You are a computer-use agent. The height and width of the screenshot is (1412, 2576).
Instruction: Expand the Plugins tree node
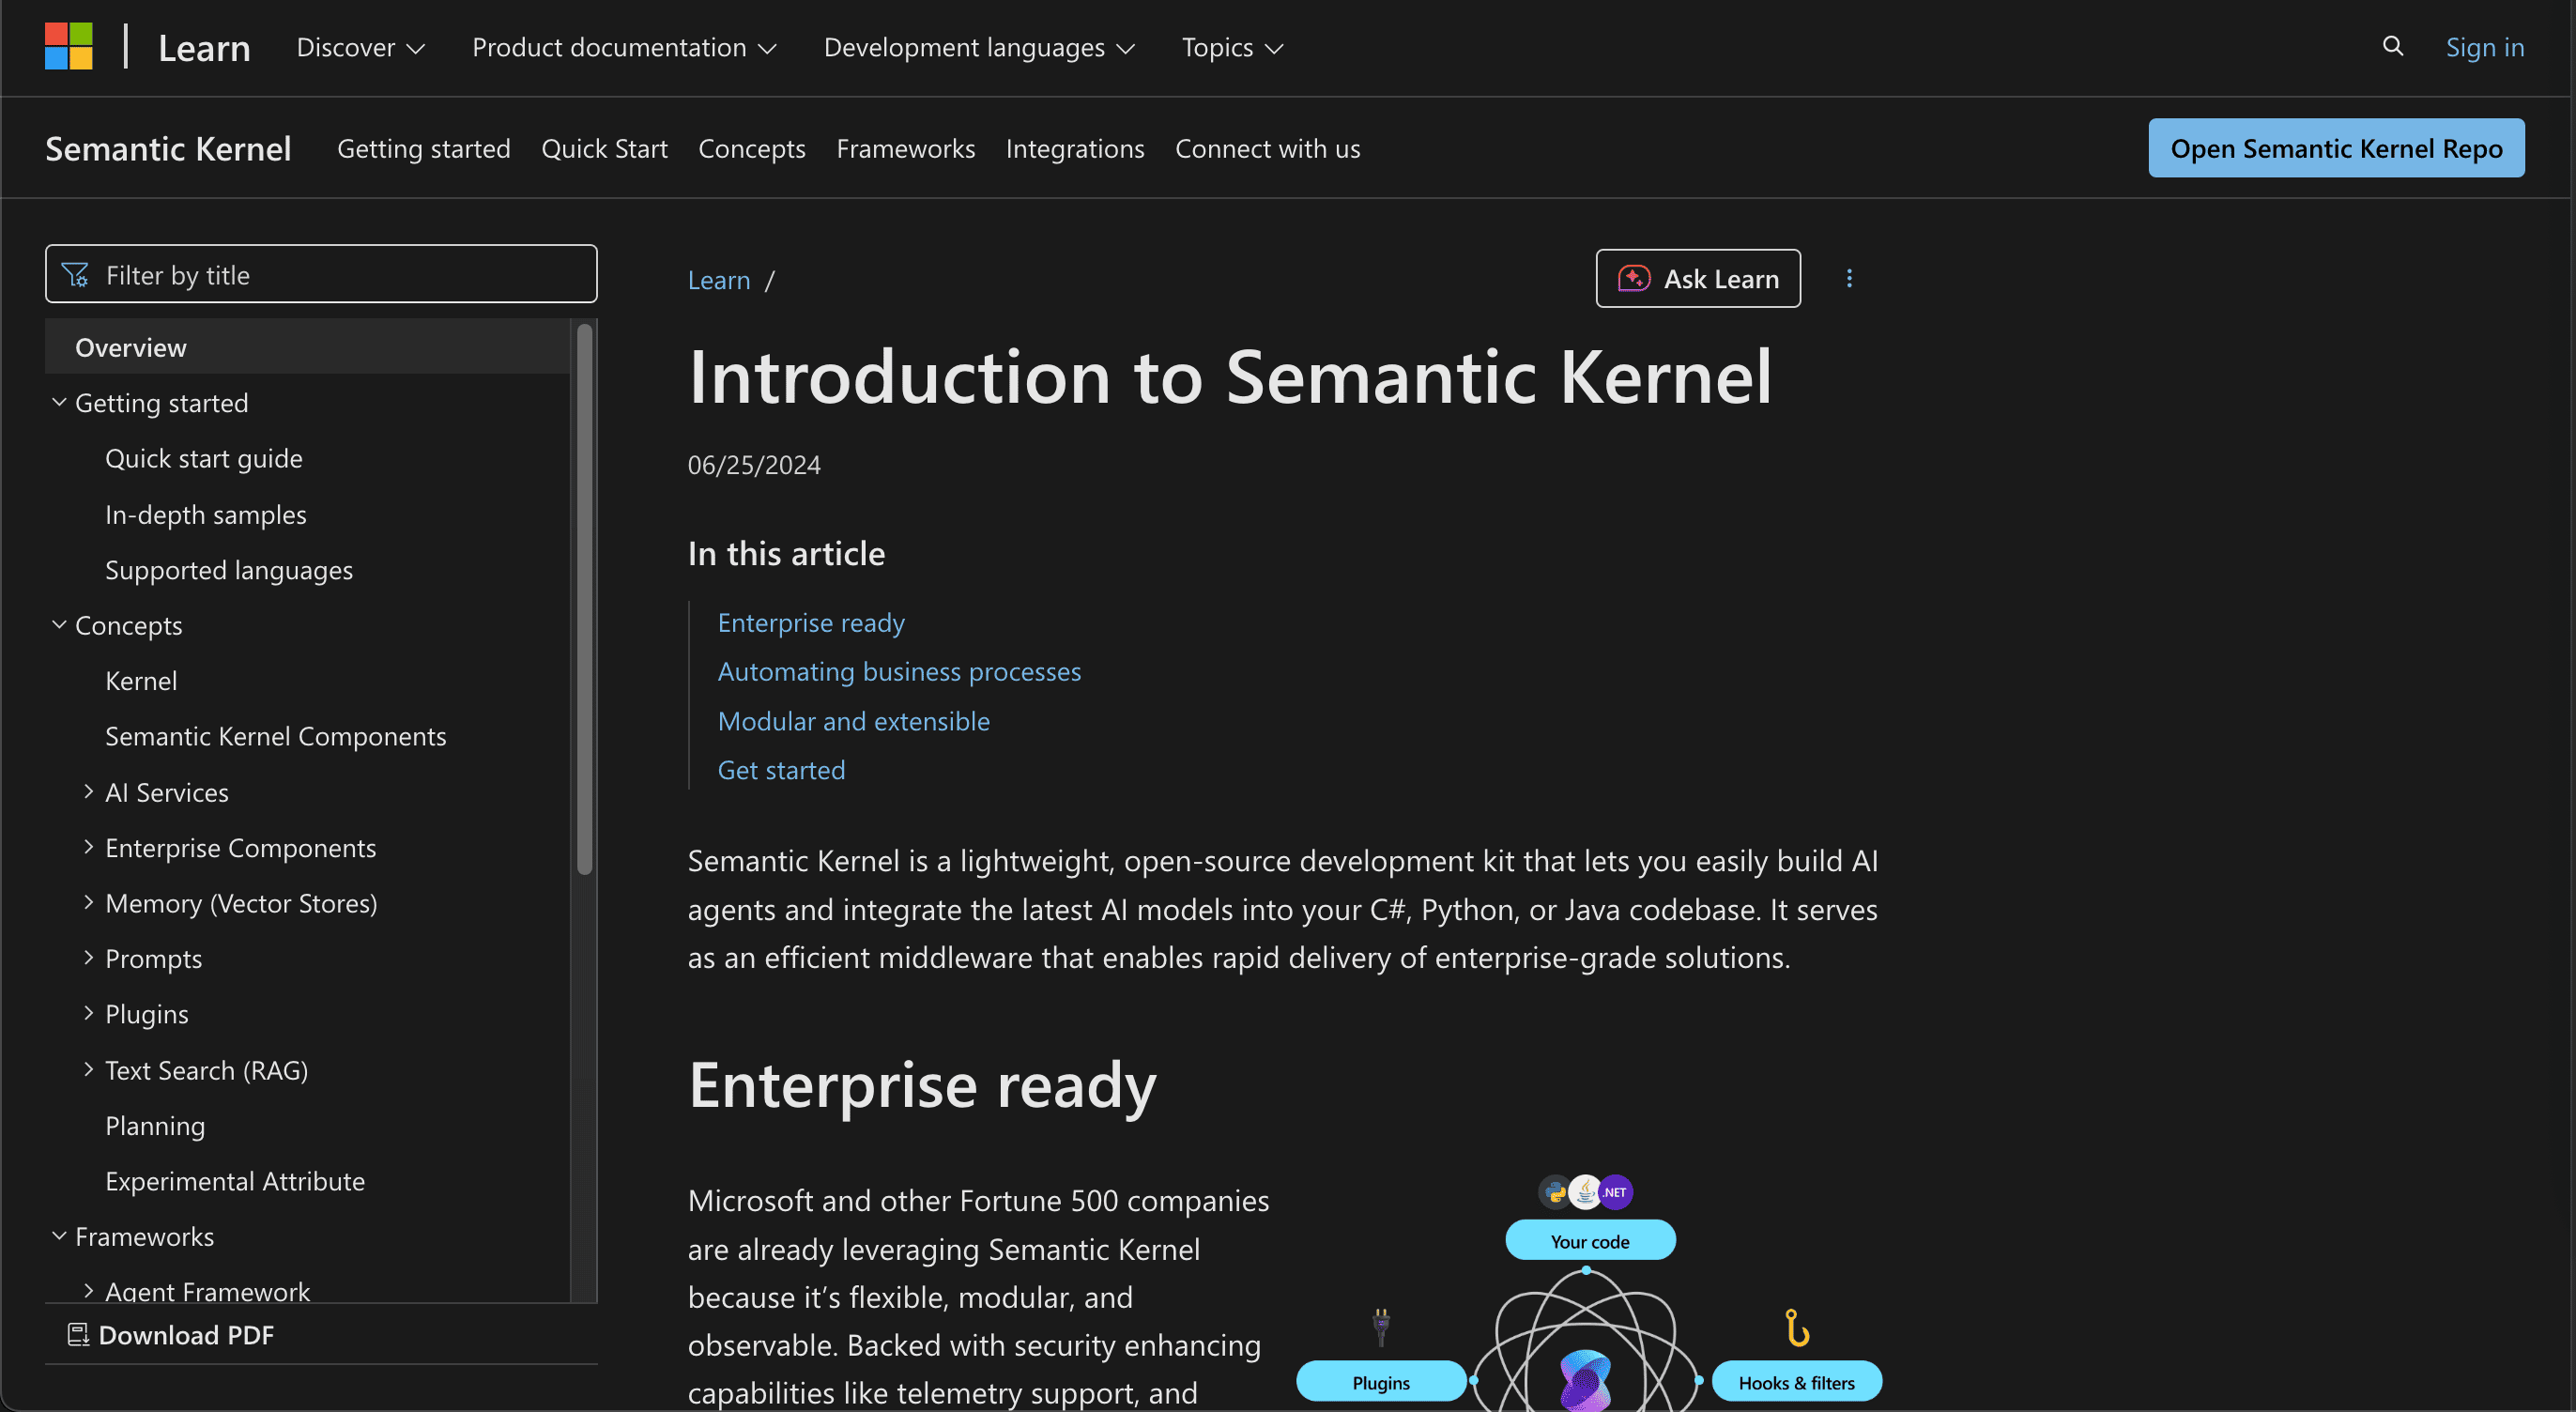pos(88,1013)
